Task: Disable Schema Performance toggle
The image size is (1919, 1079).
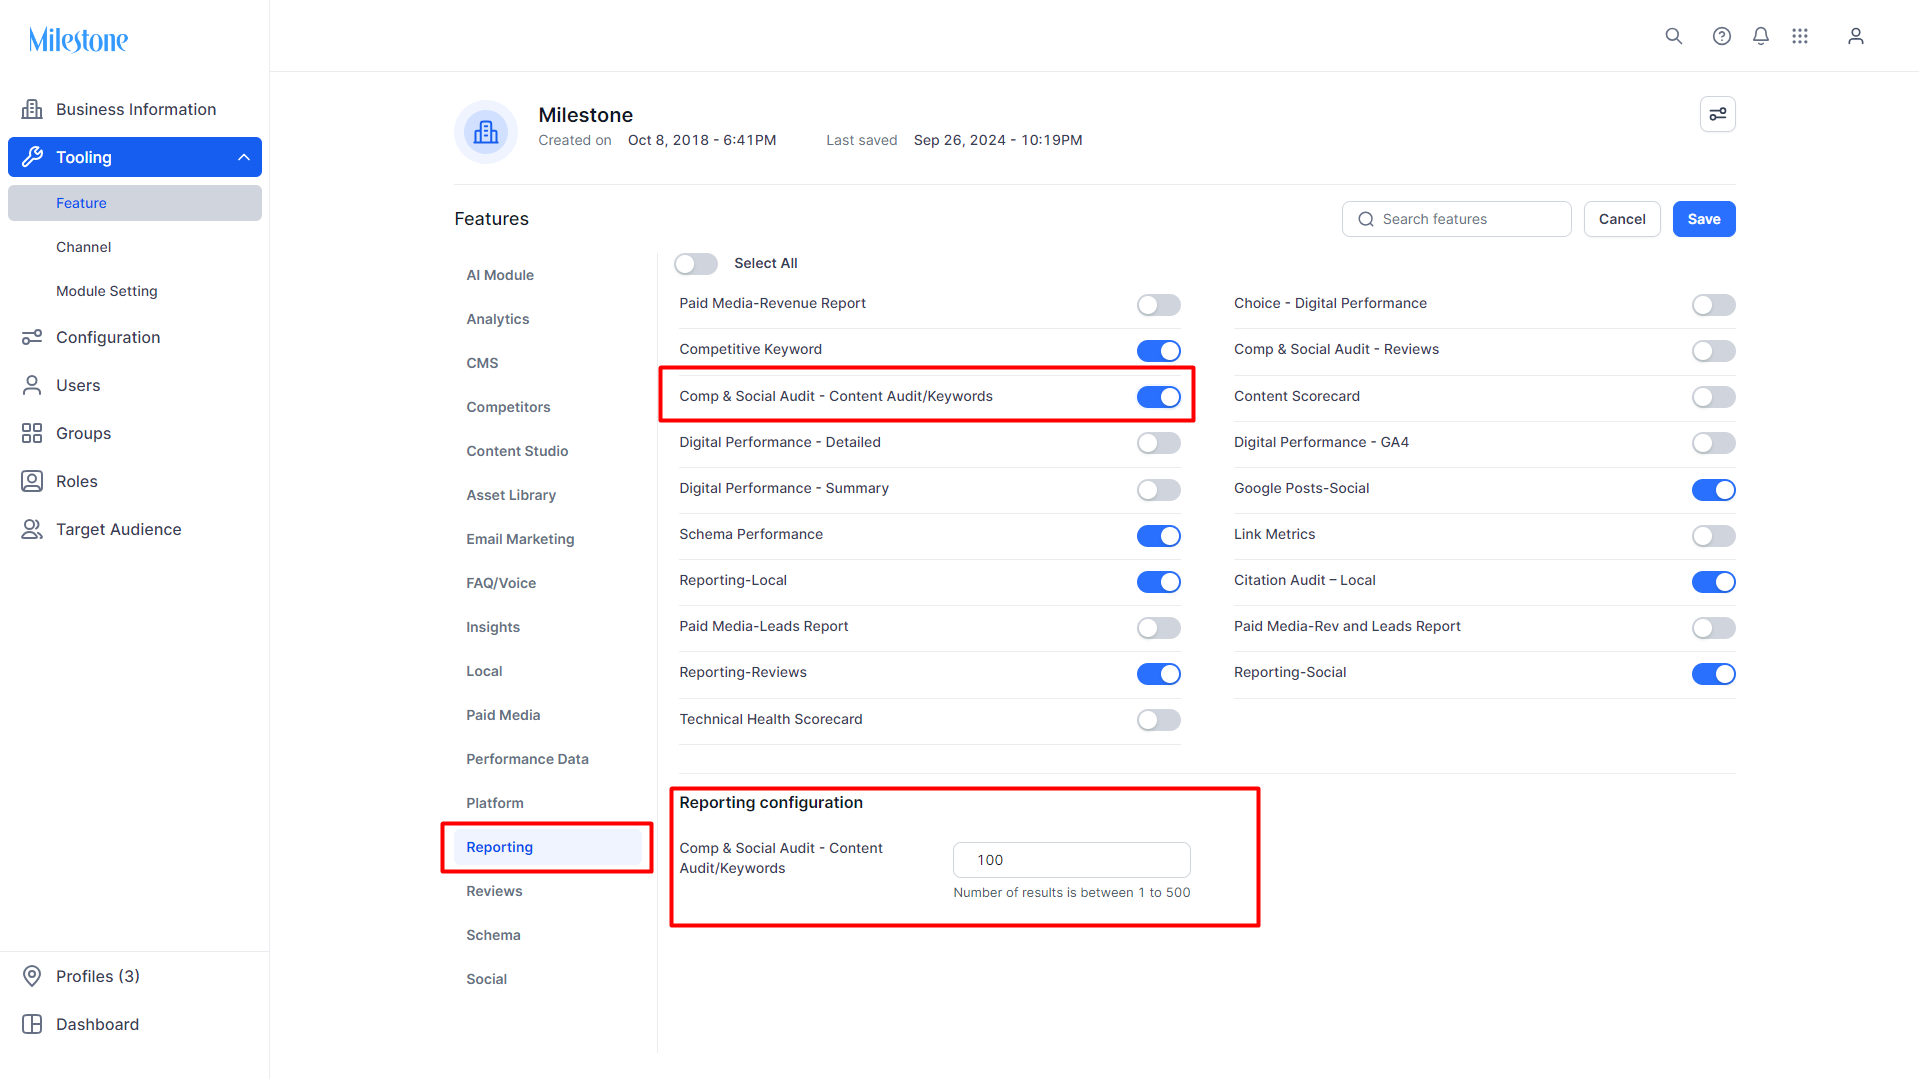Action: (1159, 536)
